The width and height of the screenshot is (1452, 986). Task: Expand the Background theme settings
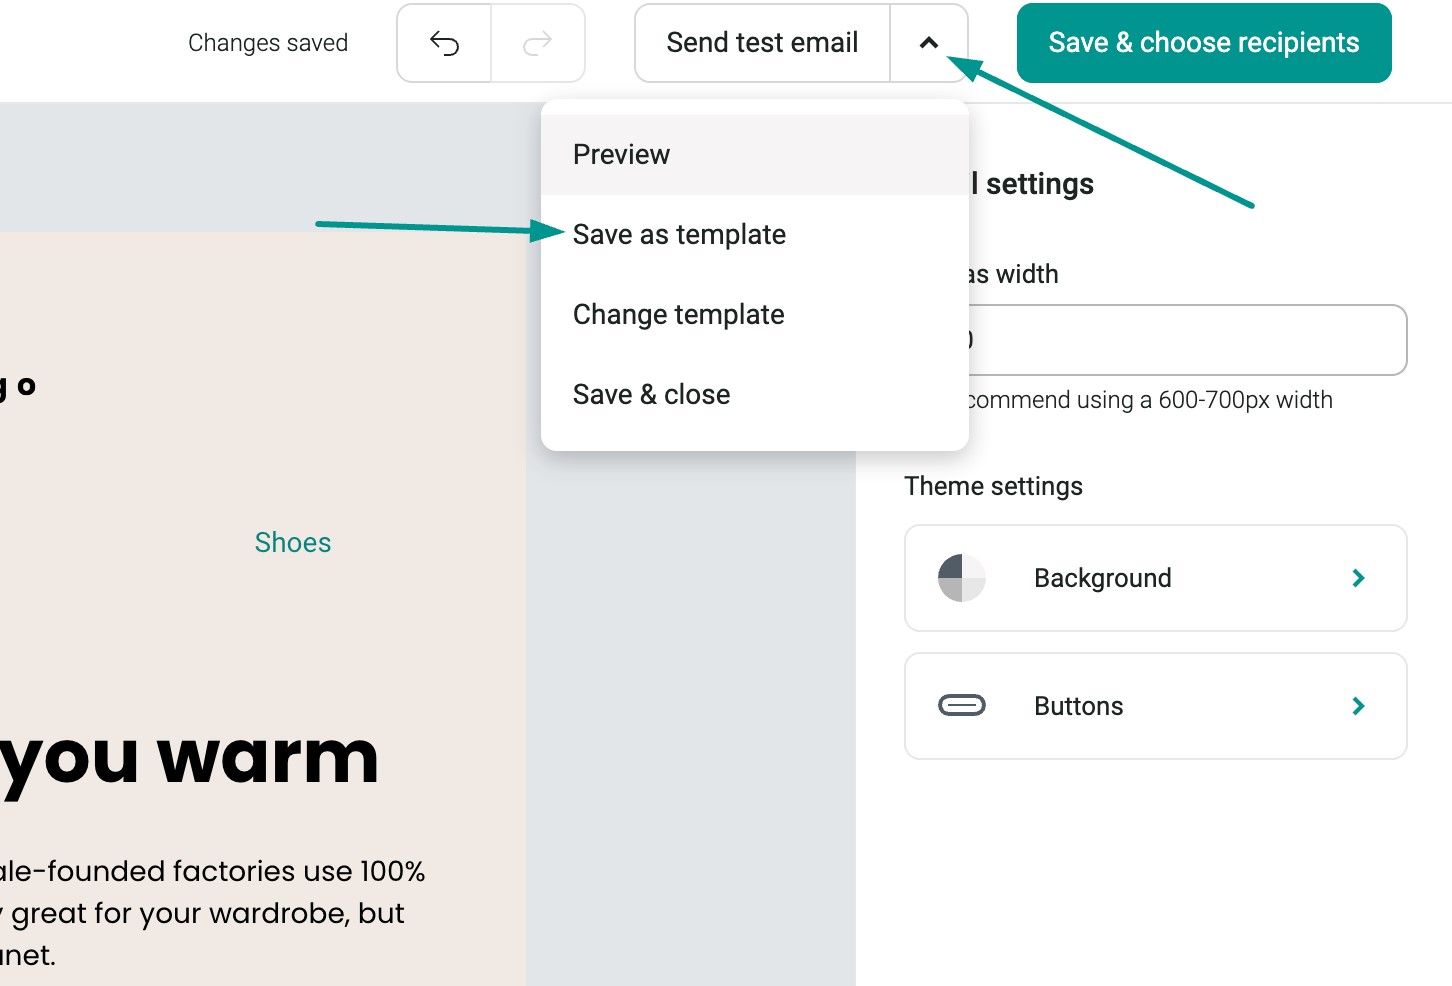click(x=1155, y=578)
